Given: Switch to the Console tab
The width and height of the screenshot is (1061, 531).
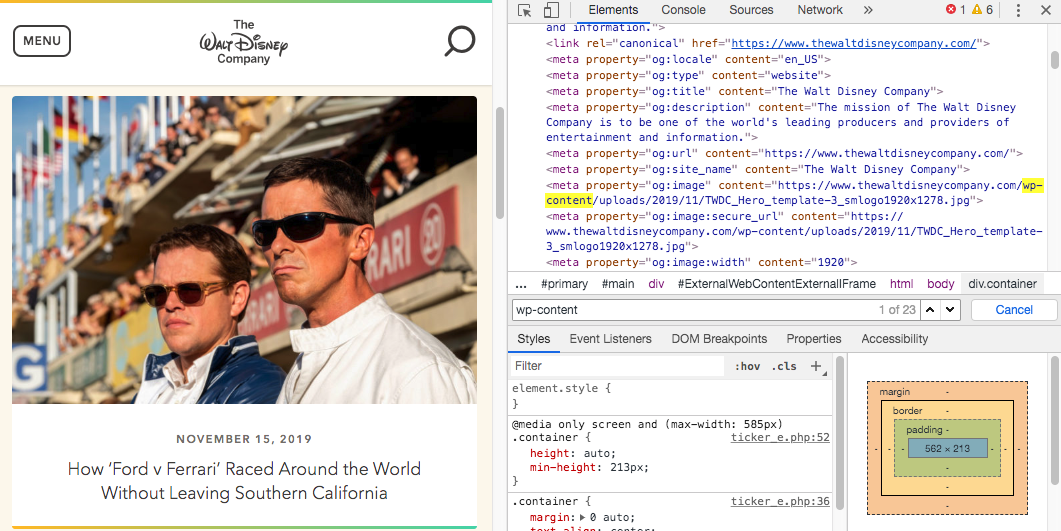Looking at the screenshot, I should pos(683,10).
